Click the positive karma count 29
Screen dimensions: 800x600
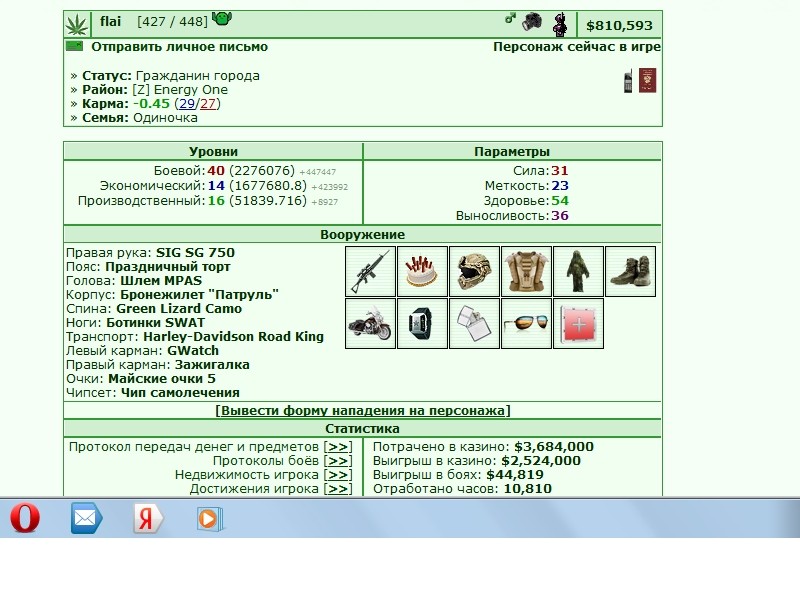click(187, 104)
